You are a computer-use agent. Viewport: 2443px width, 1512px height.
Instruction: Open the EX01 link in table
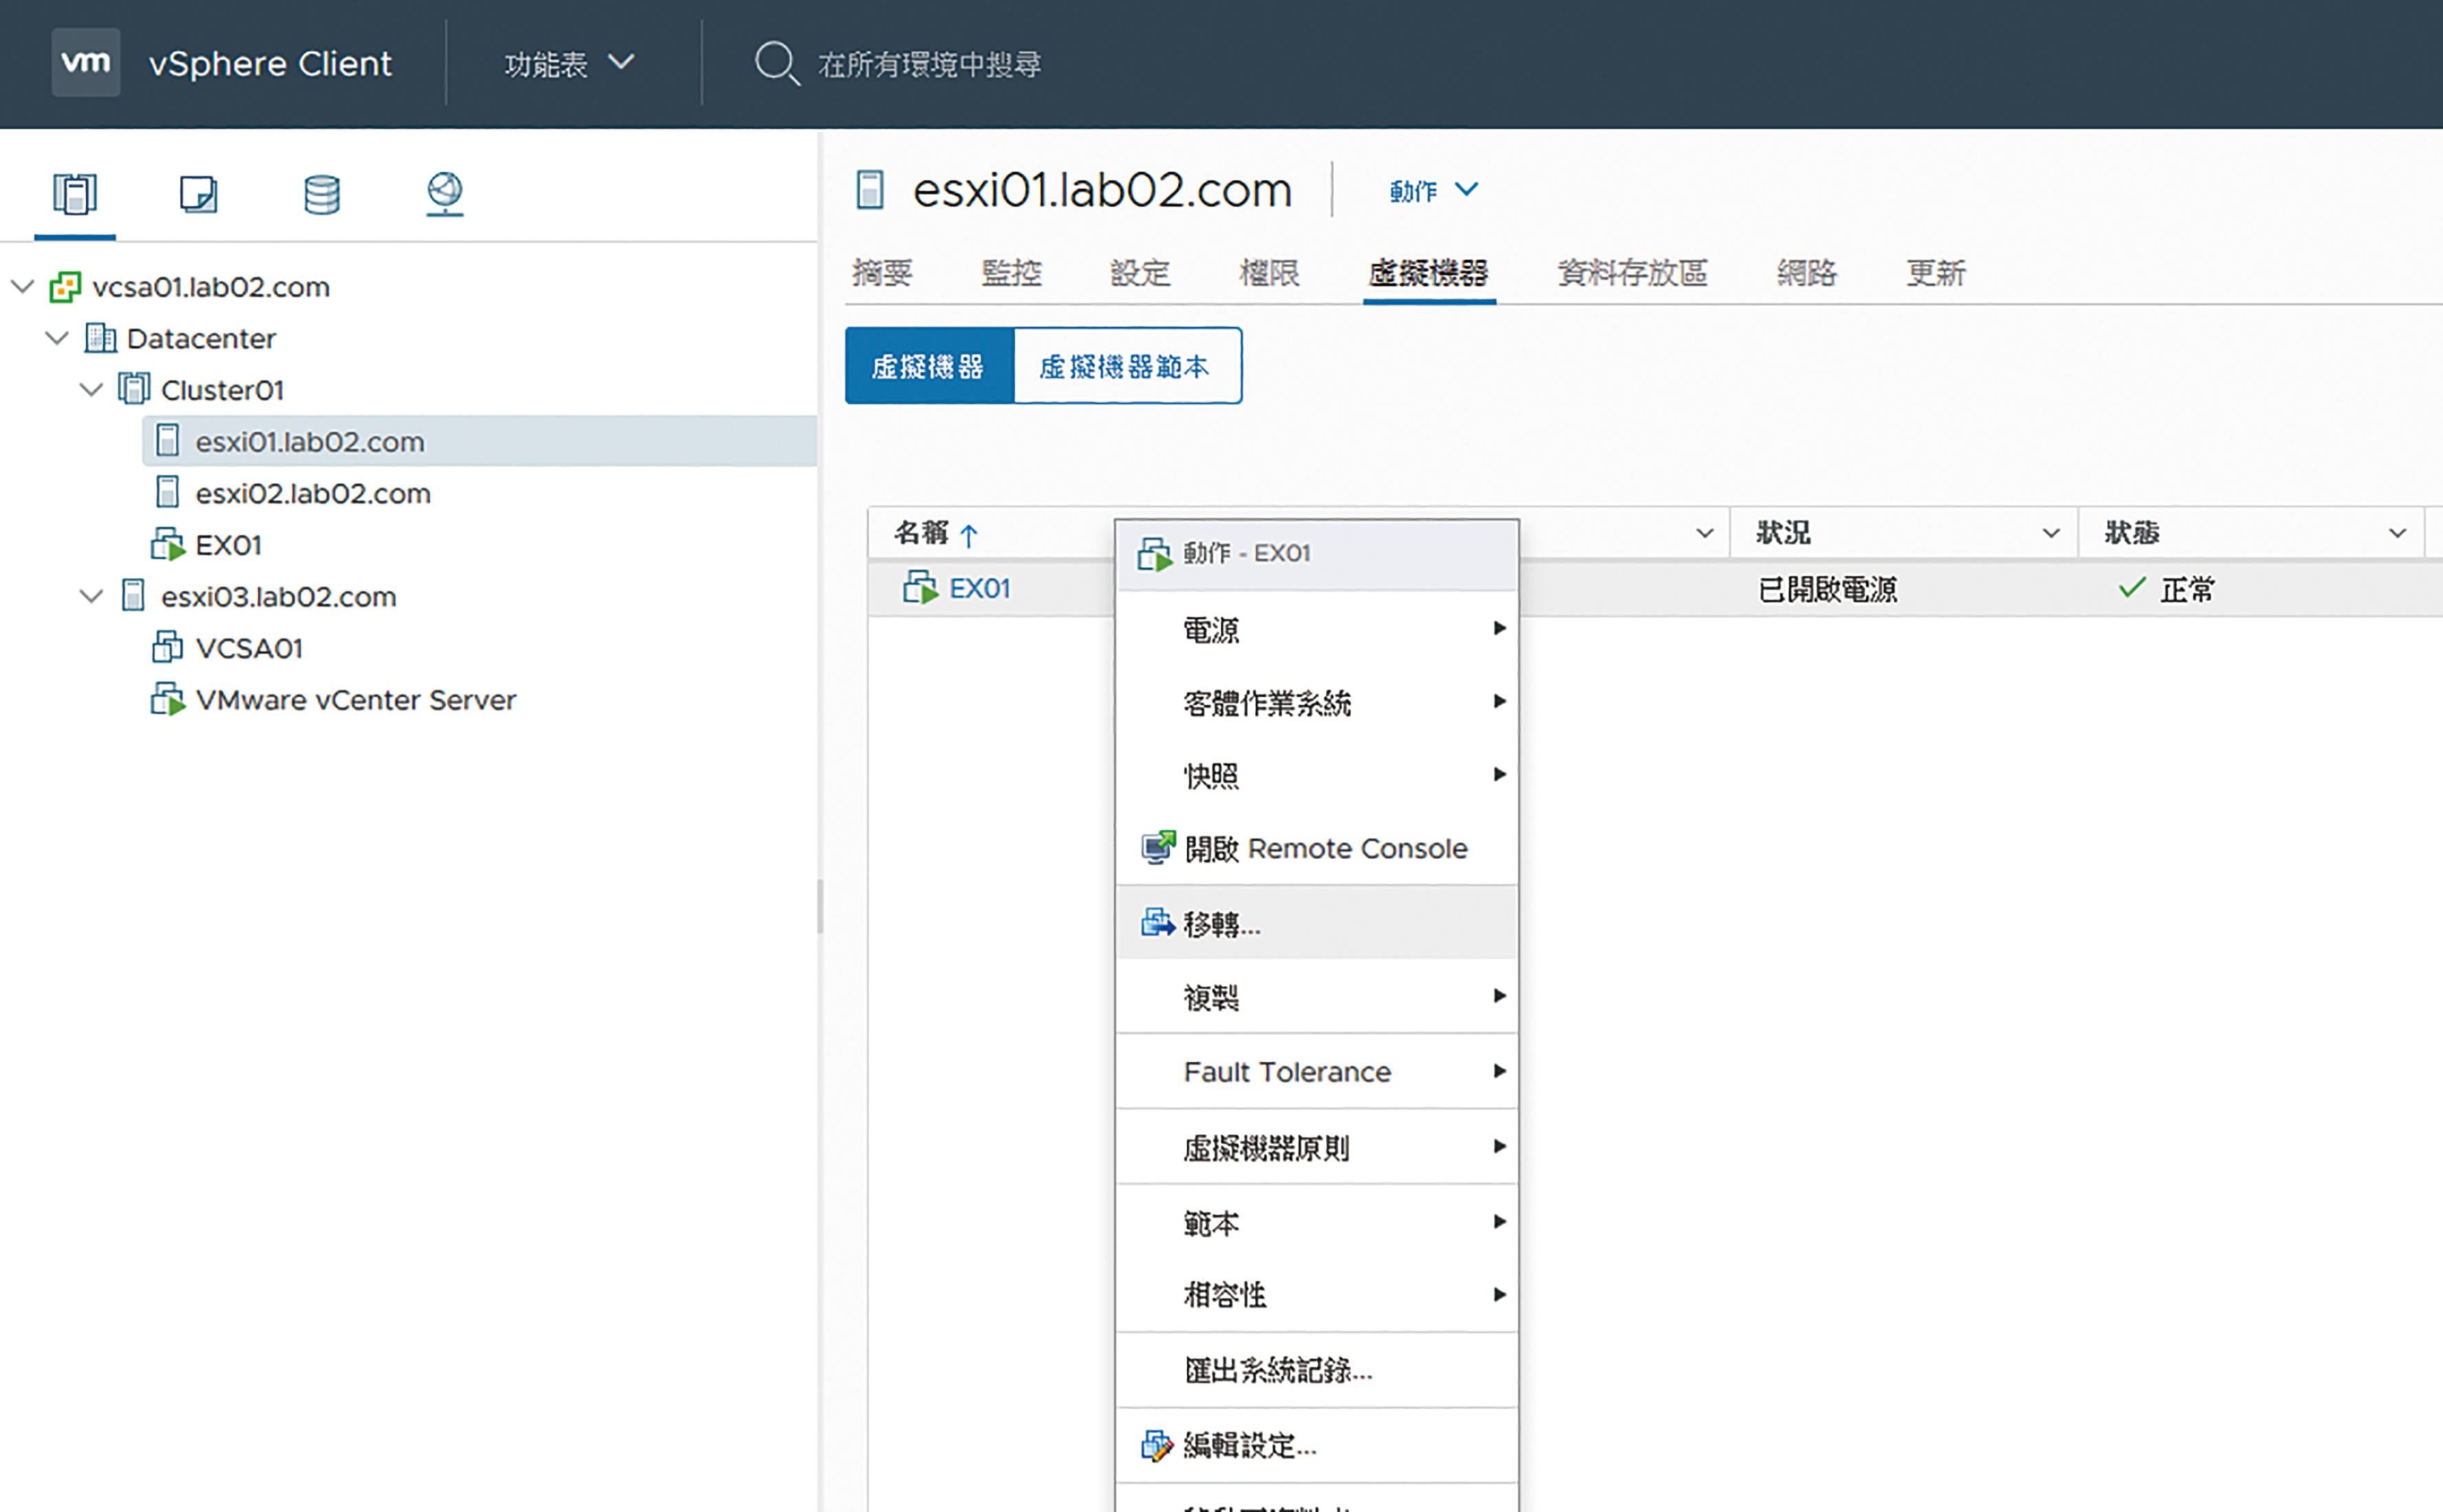click(979, 588)
